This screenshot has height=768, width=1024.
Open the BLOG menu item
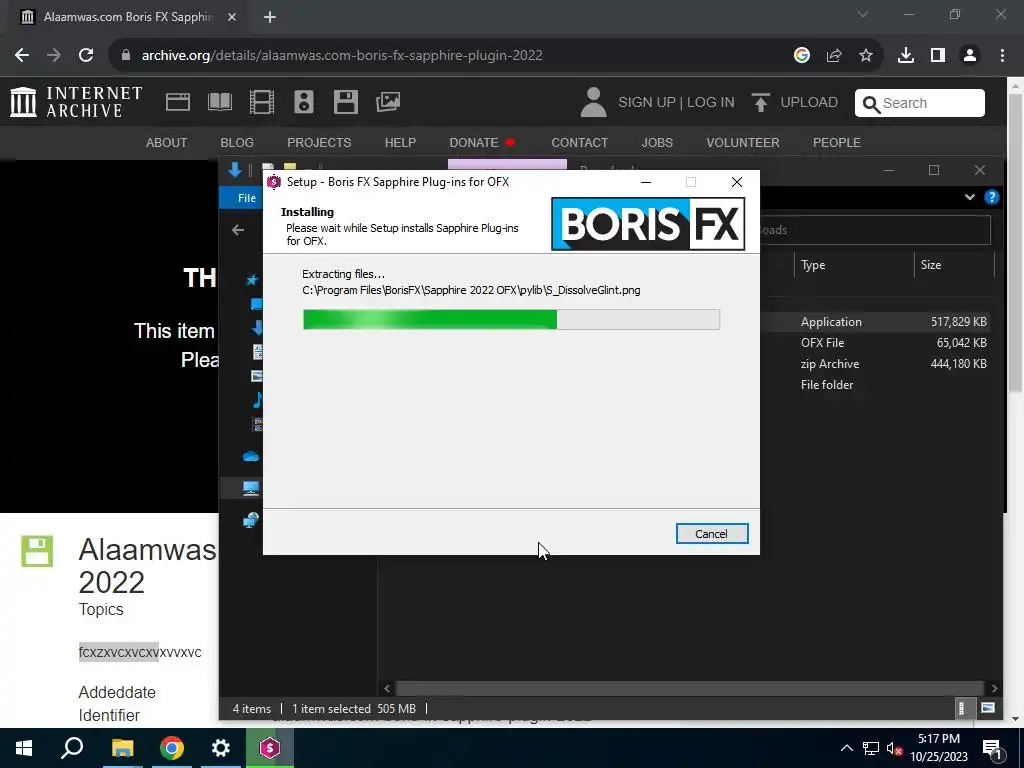click(237, 142)
